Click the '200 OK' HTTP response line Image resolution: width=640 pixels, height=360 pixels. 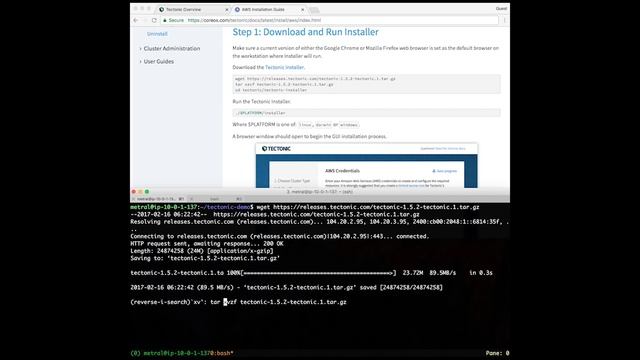pyautogui.click(x=207, y=244)
